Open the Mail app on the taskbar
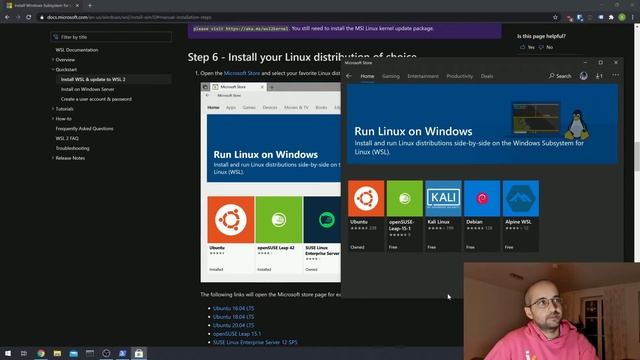This screenshot has height=360, width=640. point(73,353)
